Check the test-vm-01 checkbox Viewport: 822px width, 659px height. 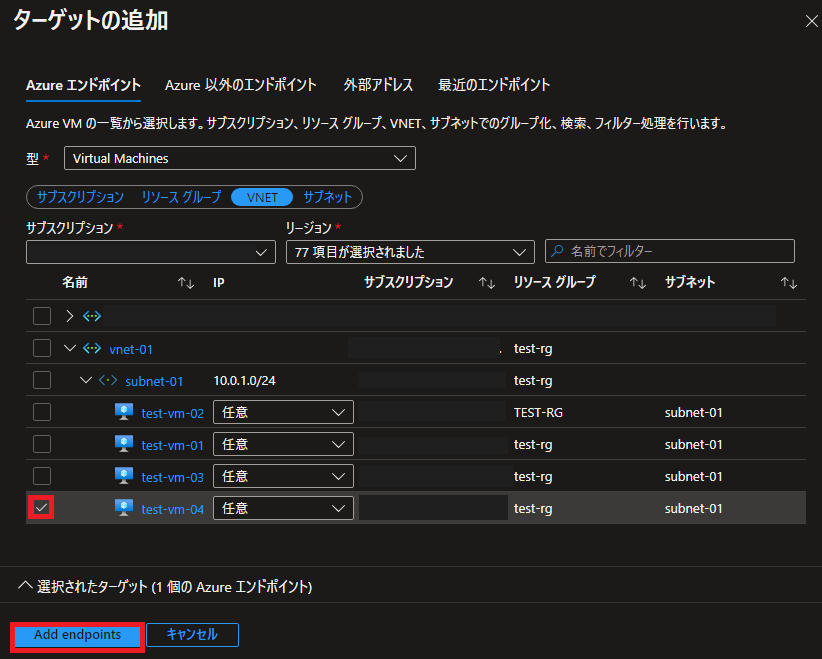coord(42,444)
